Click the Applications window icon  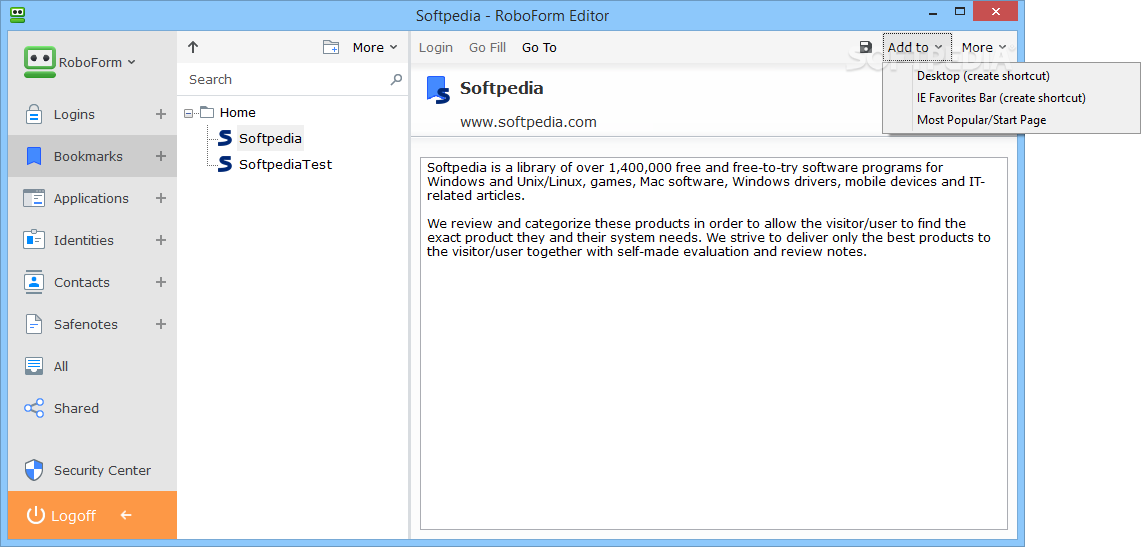pyautogui.click(x=33, y=199)
